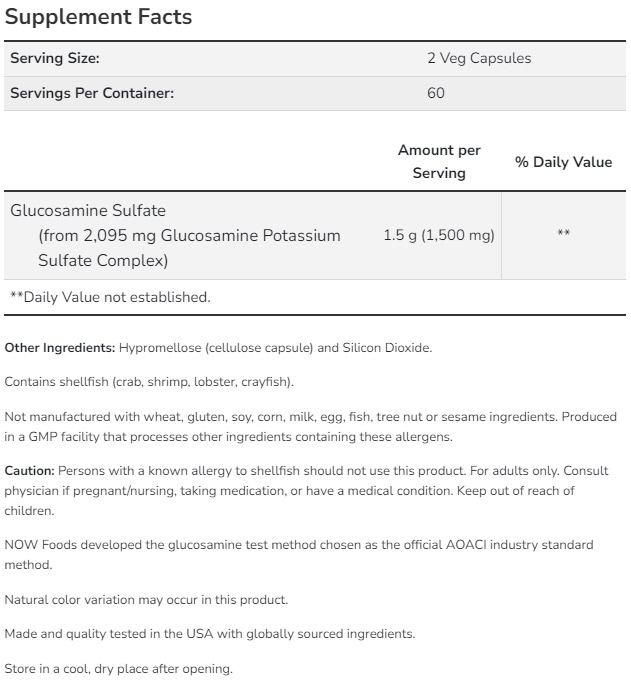This screenshot has height=685, width=631.
Task: Click the Other Ingredients label
Action: (x=60, y=348)
